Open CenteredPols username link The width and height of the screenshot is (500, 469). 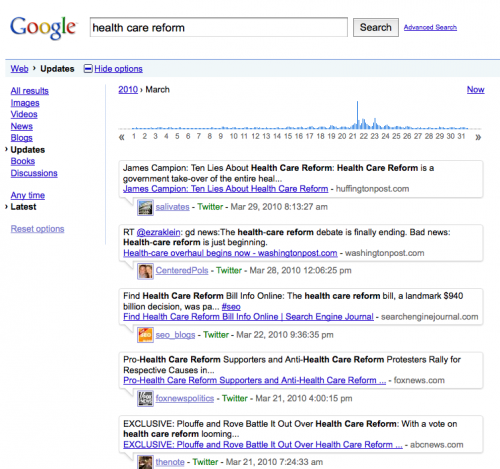182,271
